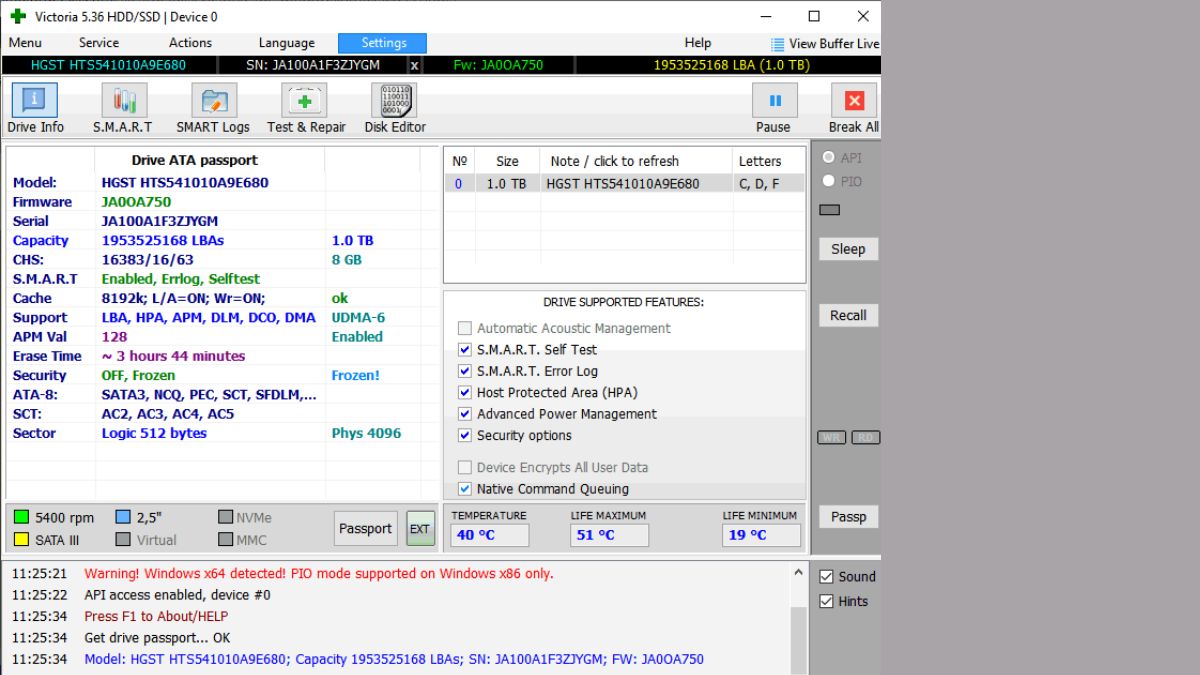The image size is (1200, 675).
Task: Click the small WR indicator button
Action: pos(832,438)
